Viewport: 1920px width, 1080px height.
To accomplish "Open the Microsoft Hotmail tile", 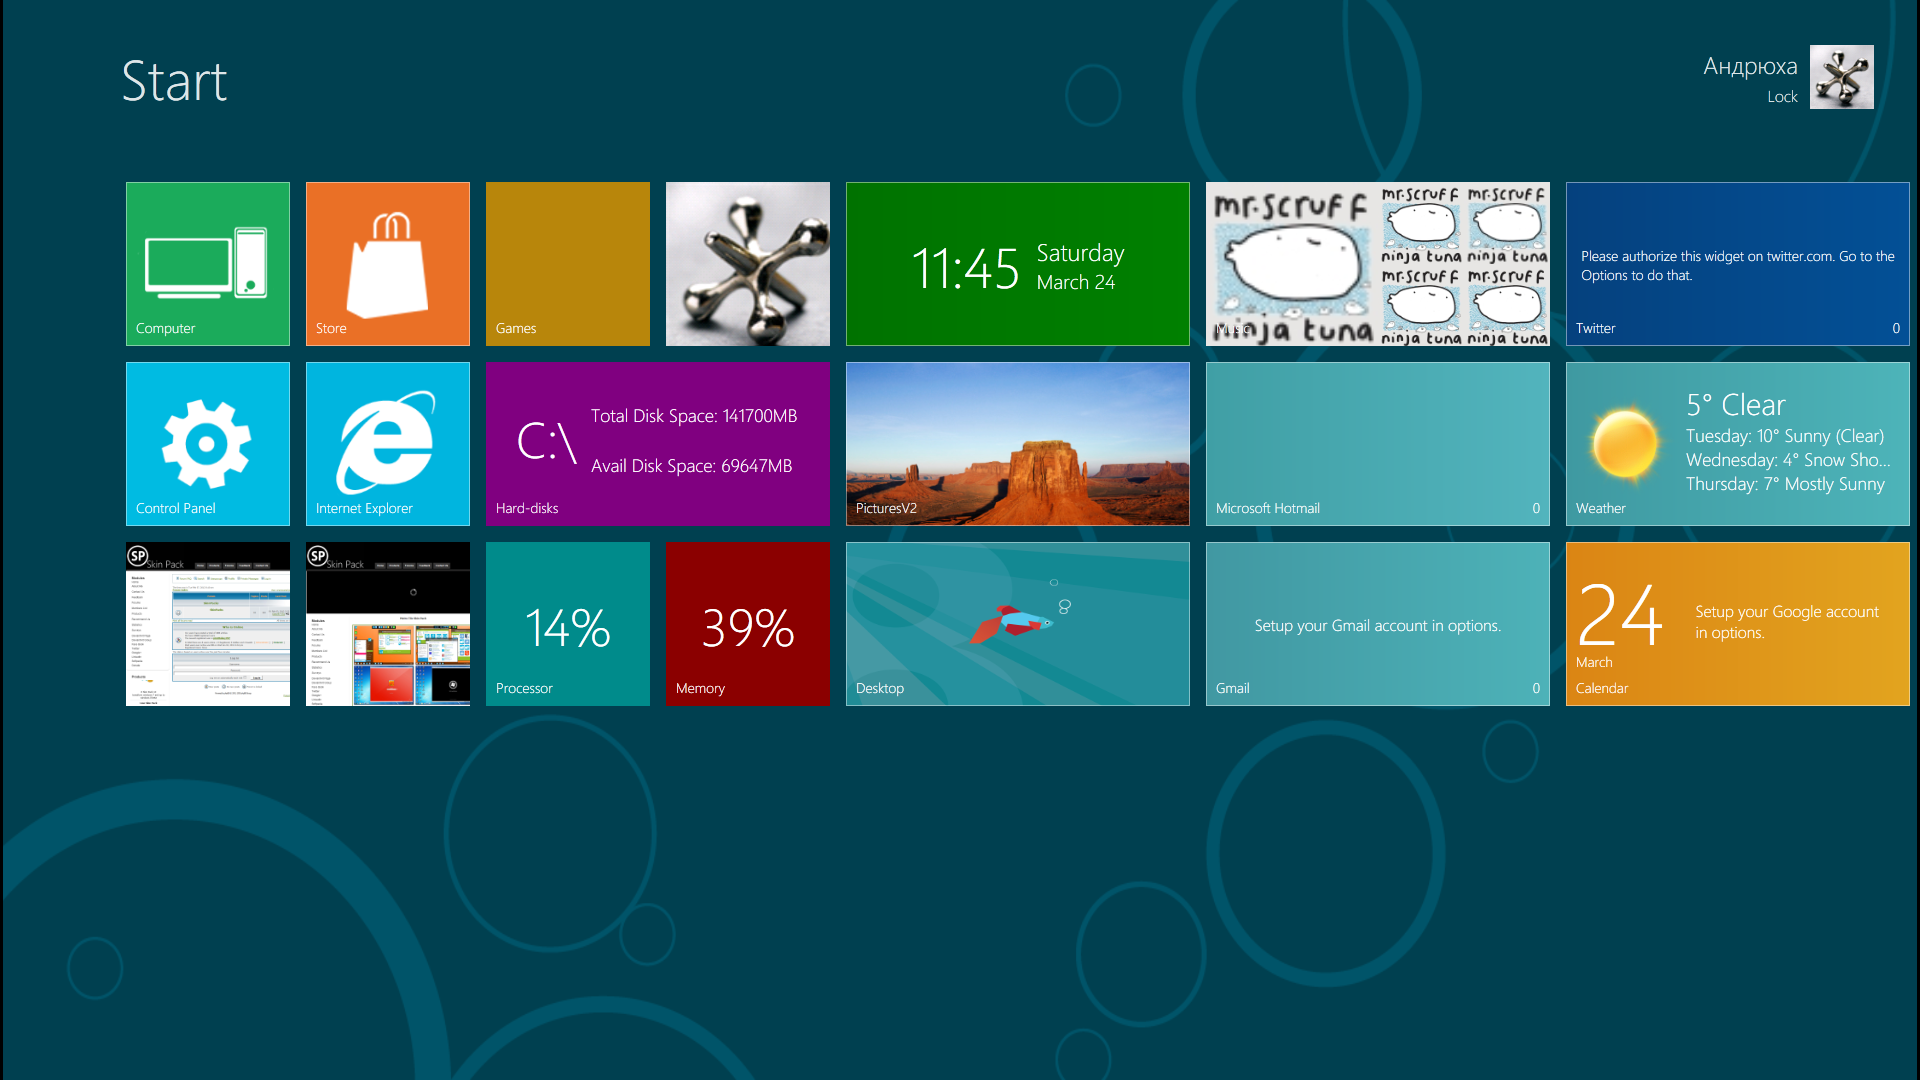I will [1377, 443].
